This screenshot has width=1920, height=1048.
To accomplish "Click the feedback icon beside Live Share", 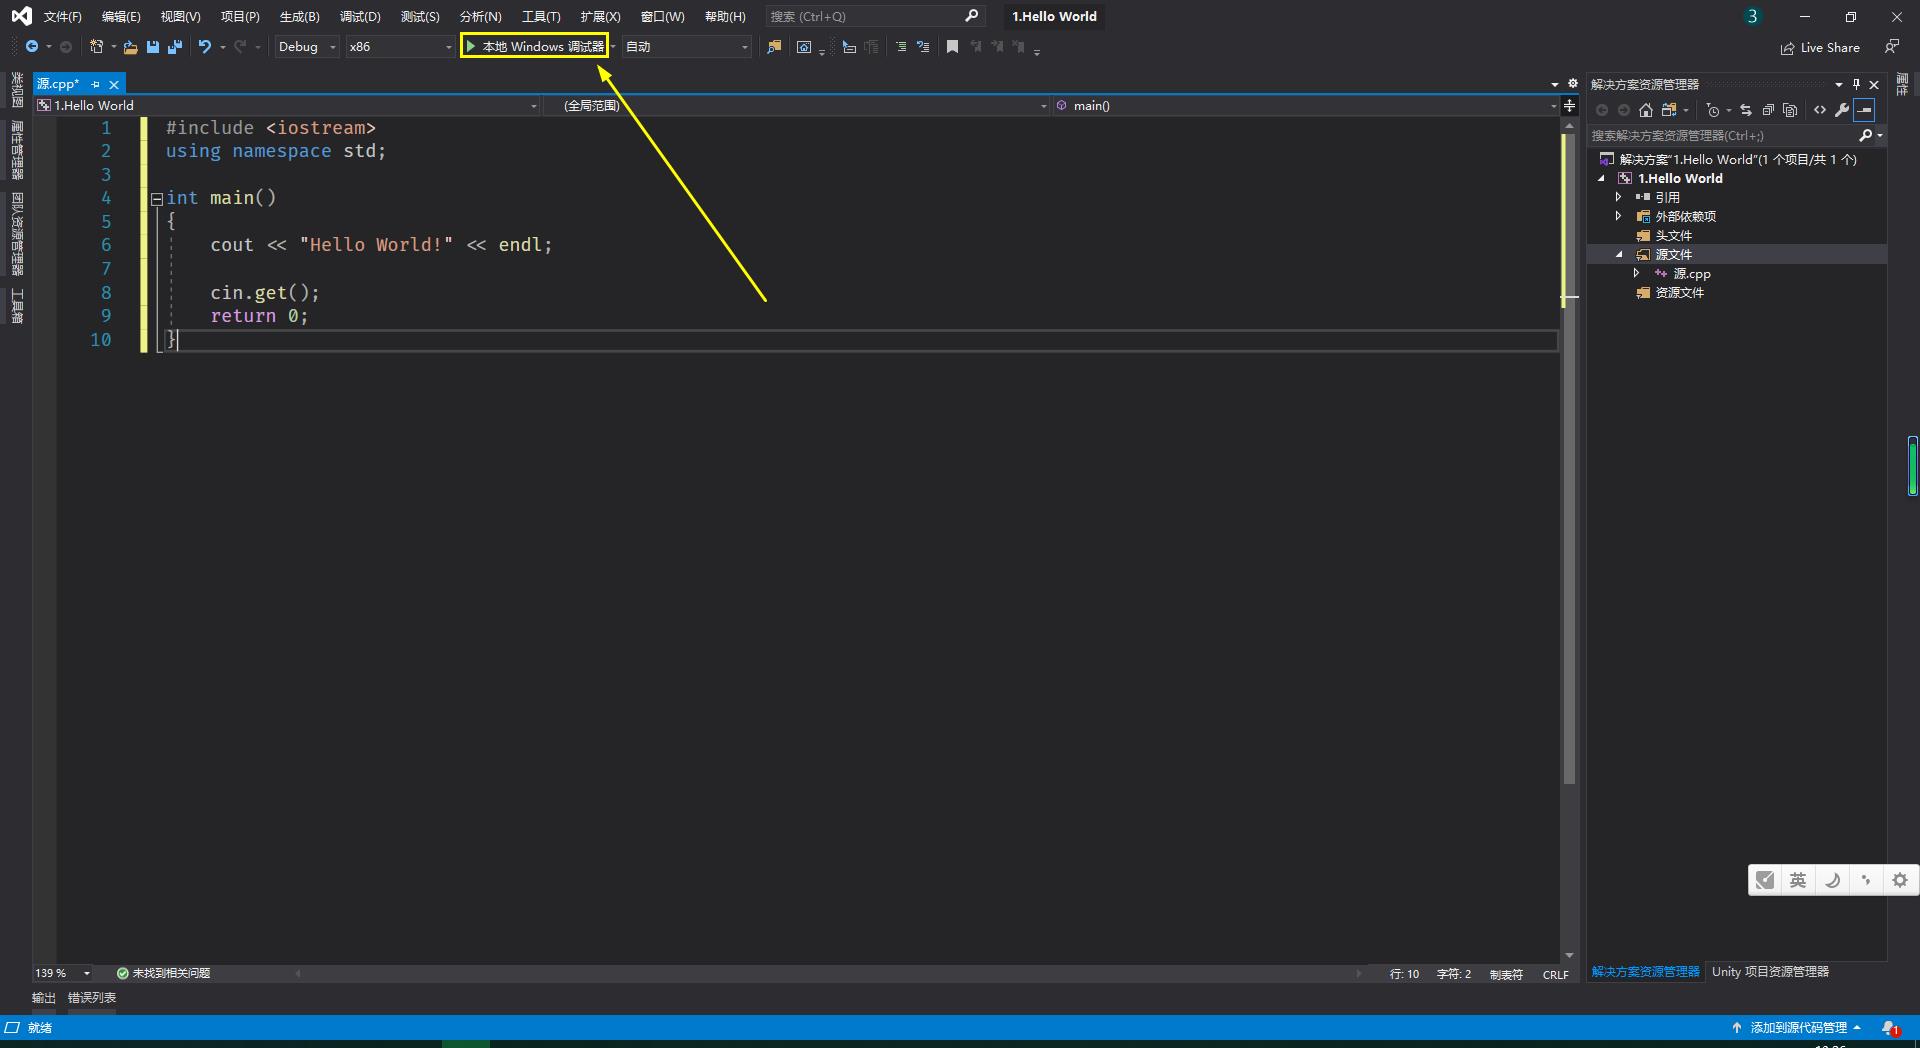I will pyautogui.click(x=1892, y=47).
